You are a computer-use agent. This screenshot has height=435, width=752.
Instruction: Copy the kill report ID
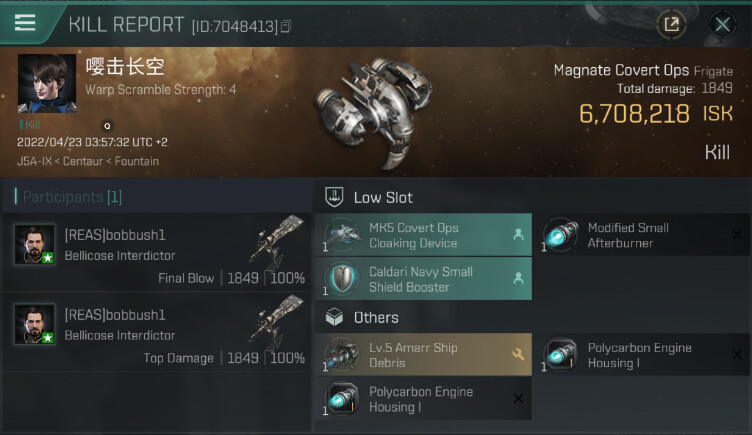pos(286,26)
